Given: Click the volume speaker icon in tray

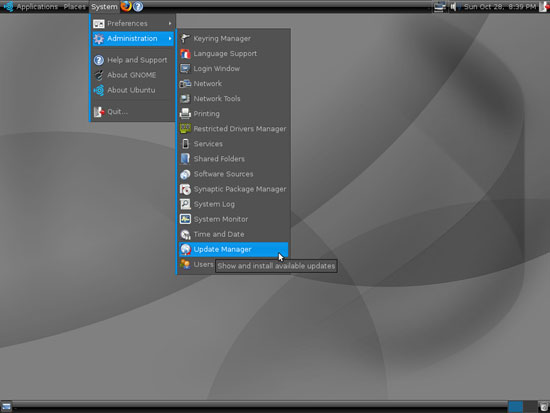Looking at the screenshot, I should click(454, 7).
